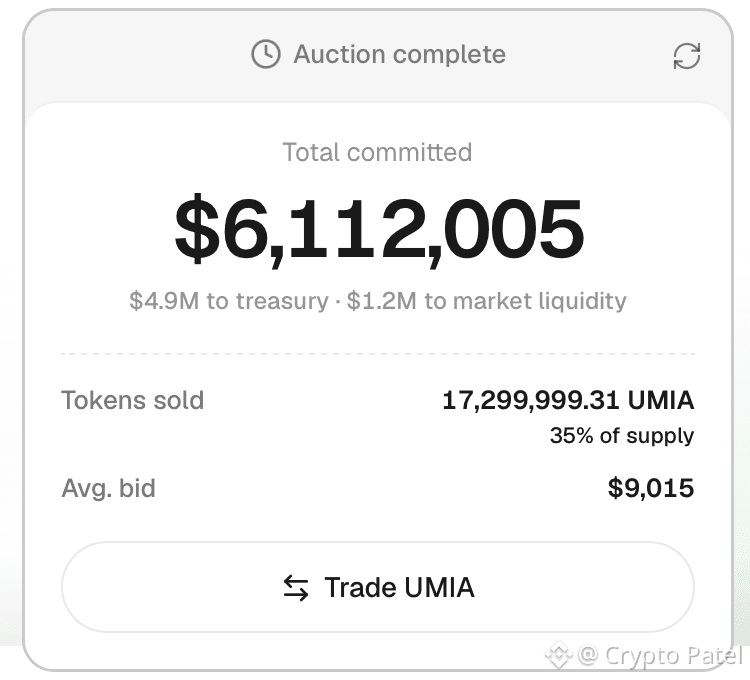Screen dimensions: 750x680
Task: Click the gray auction status header bar
Action: click(x=377, y=55)
